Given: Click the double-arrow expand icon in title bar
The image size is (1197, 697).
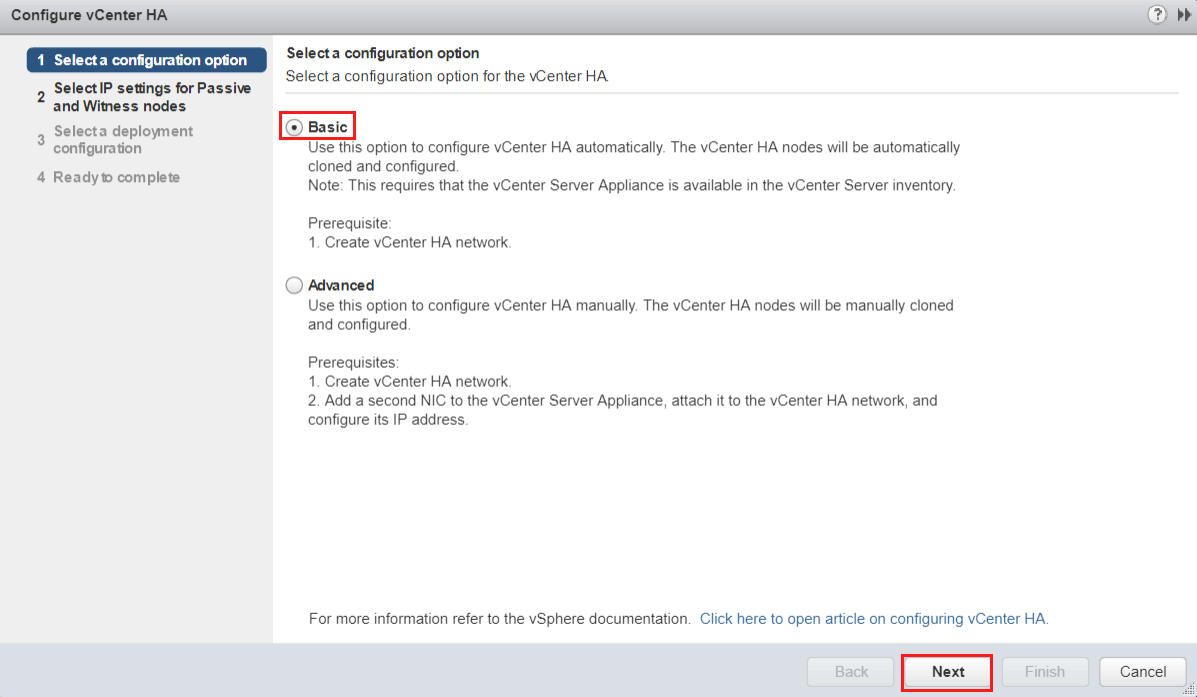Looking at the screenshot, I should (1184, 15).
